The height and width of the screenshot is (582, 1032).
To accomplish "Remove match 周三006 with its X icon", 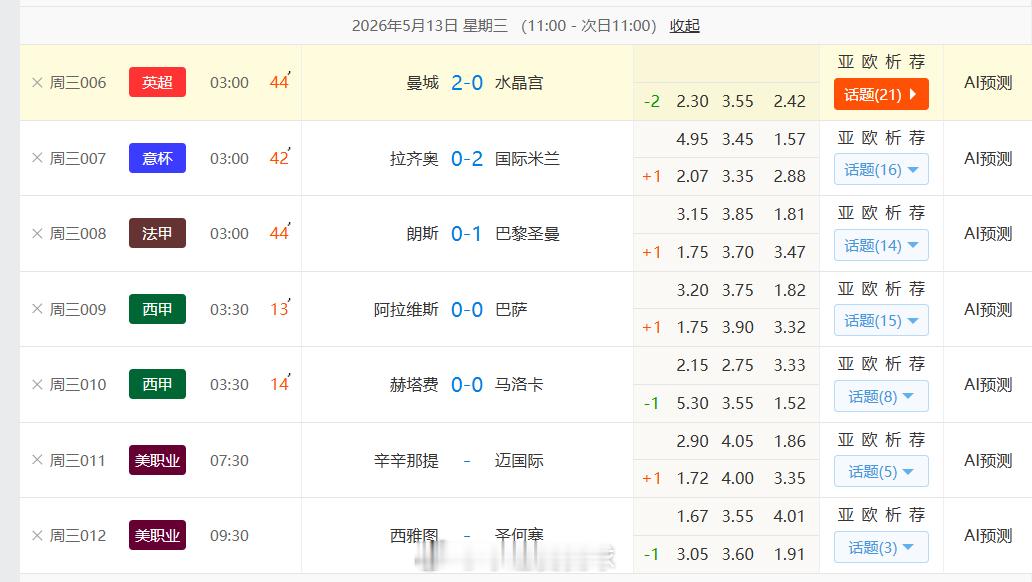I will (x=38, y=82).
